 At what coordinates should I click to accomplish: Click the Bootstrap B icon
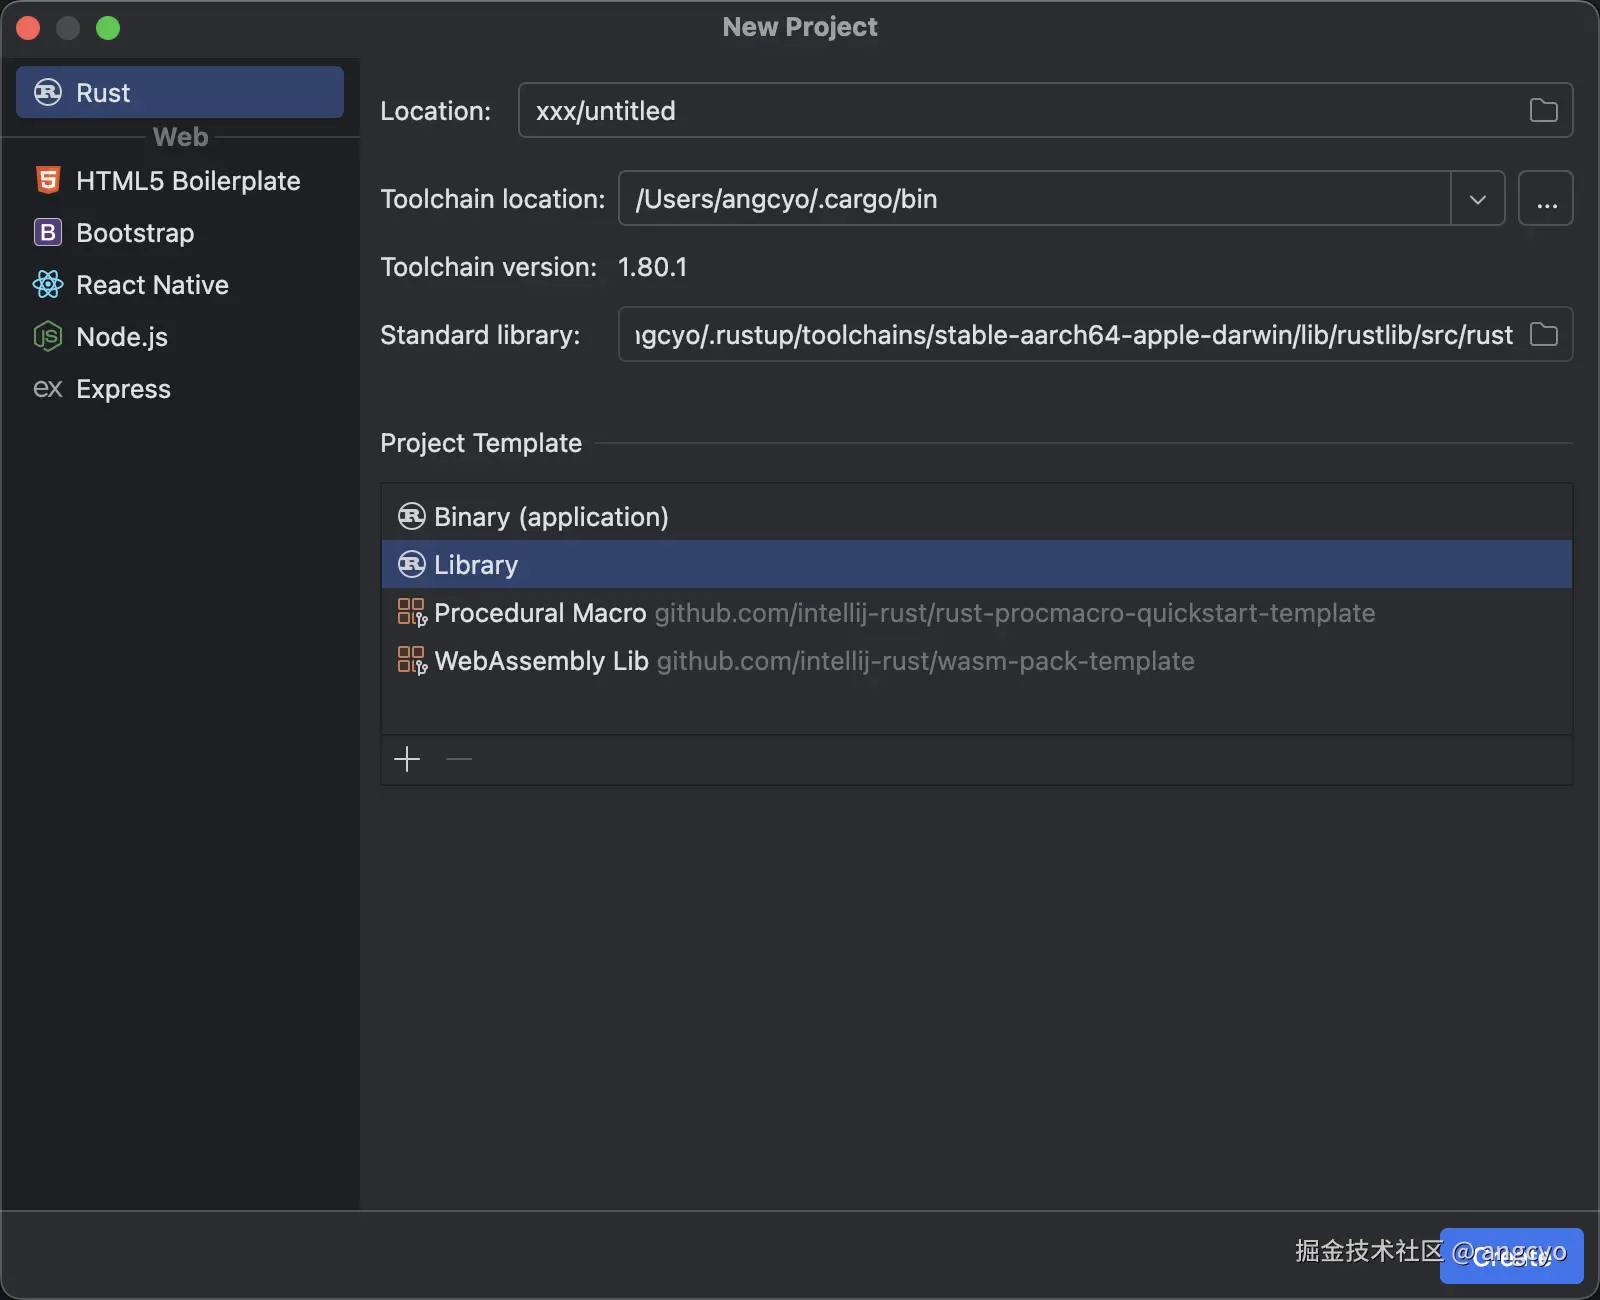pos(48,233)
